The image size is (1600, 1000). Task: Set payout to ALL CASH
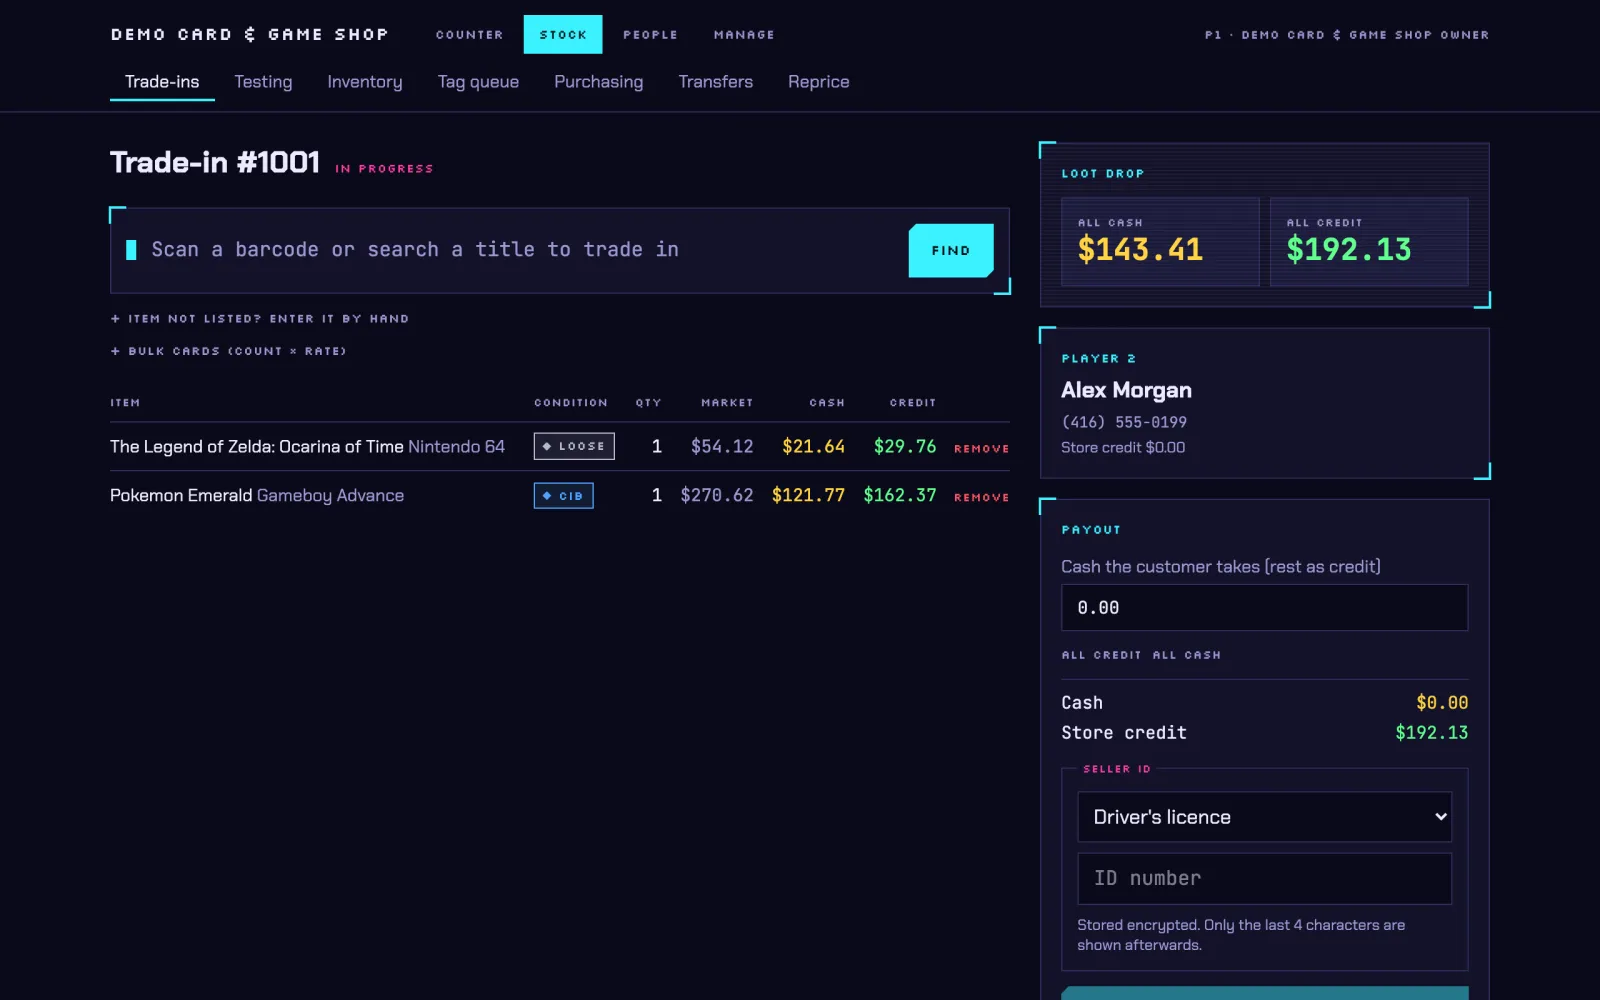(1187, 655)
